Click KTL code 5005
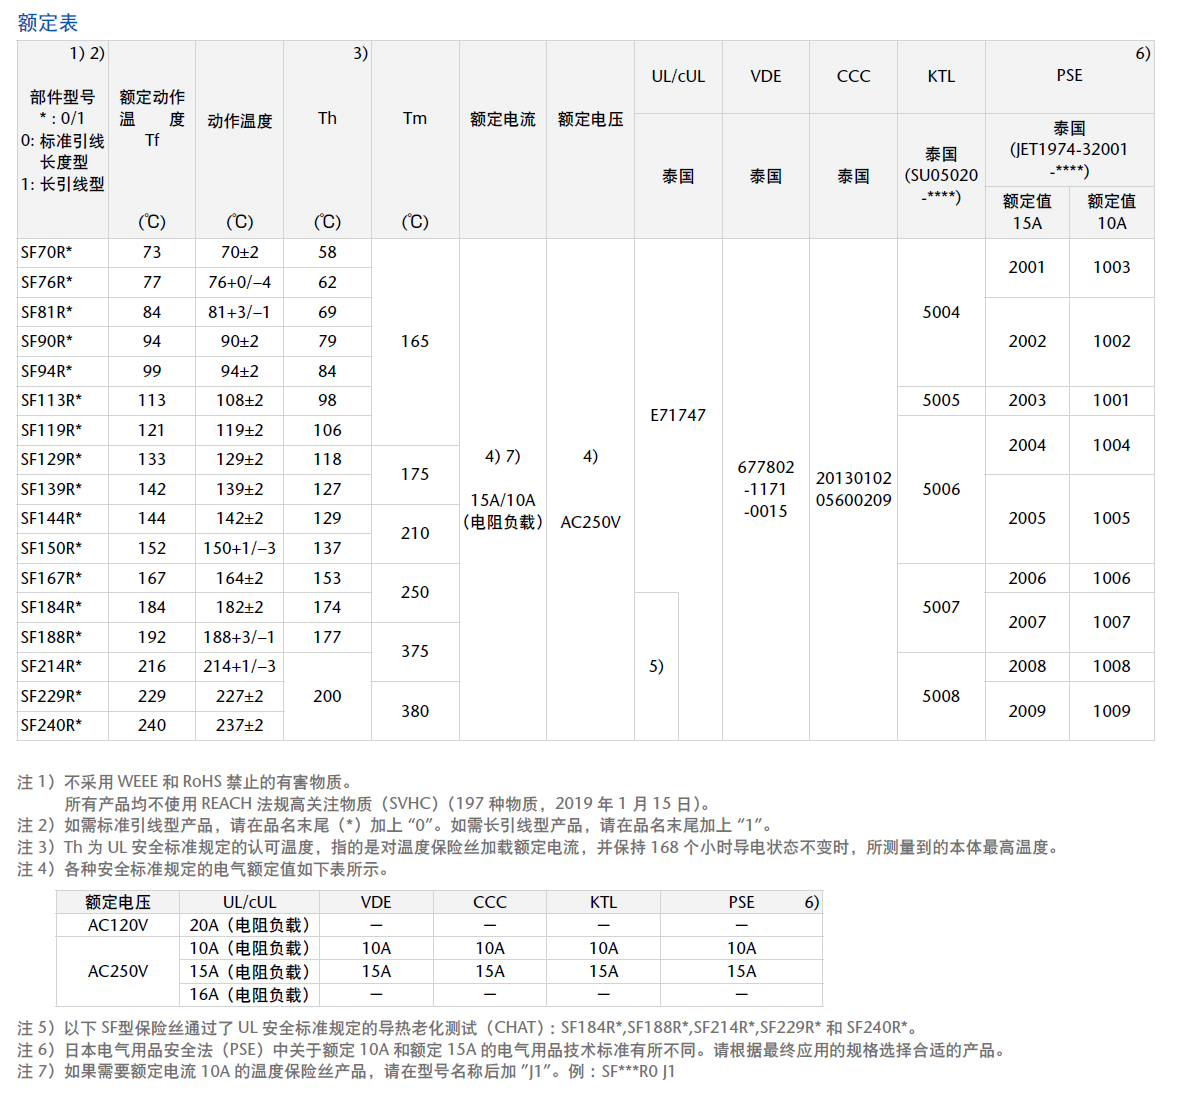1187x1104 pixels. click(x=941, y=401)
